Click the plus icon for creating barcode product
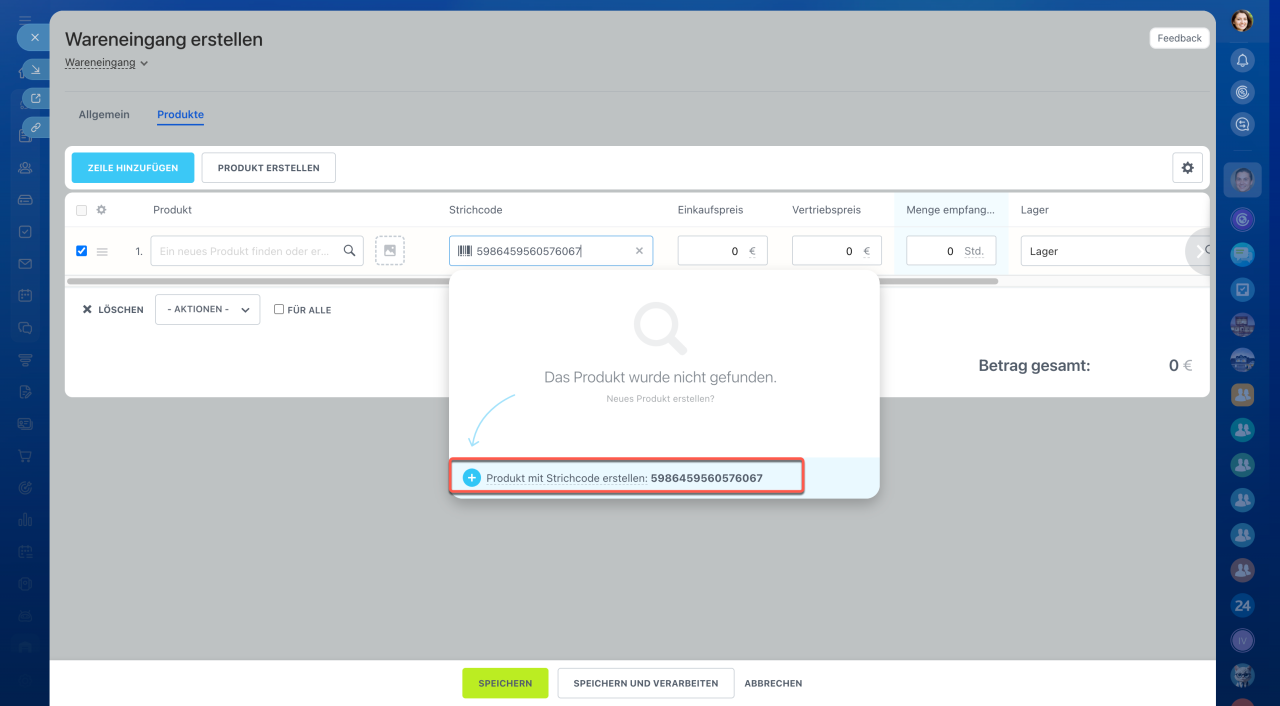1280x706 pixels. click(472, 478)
